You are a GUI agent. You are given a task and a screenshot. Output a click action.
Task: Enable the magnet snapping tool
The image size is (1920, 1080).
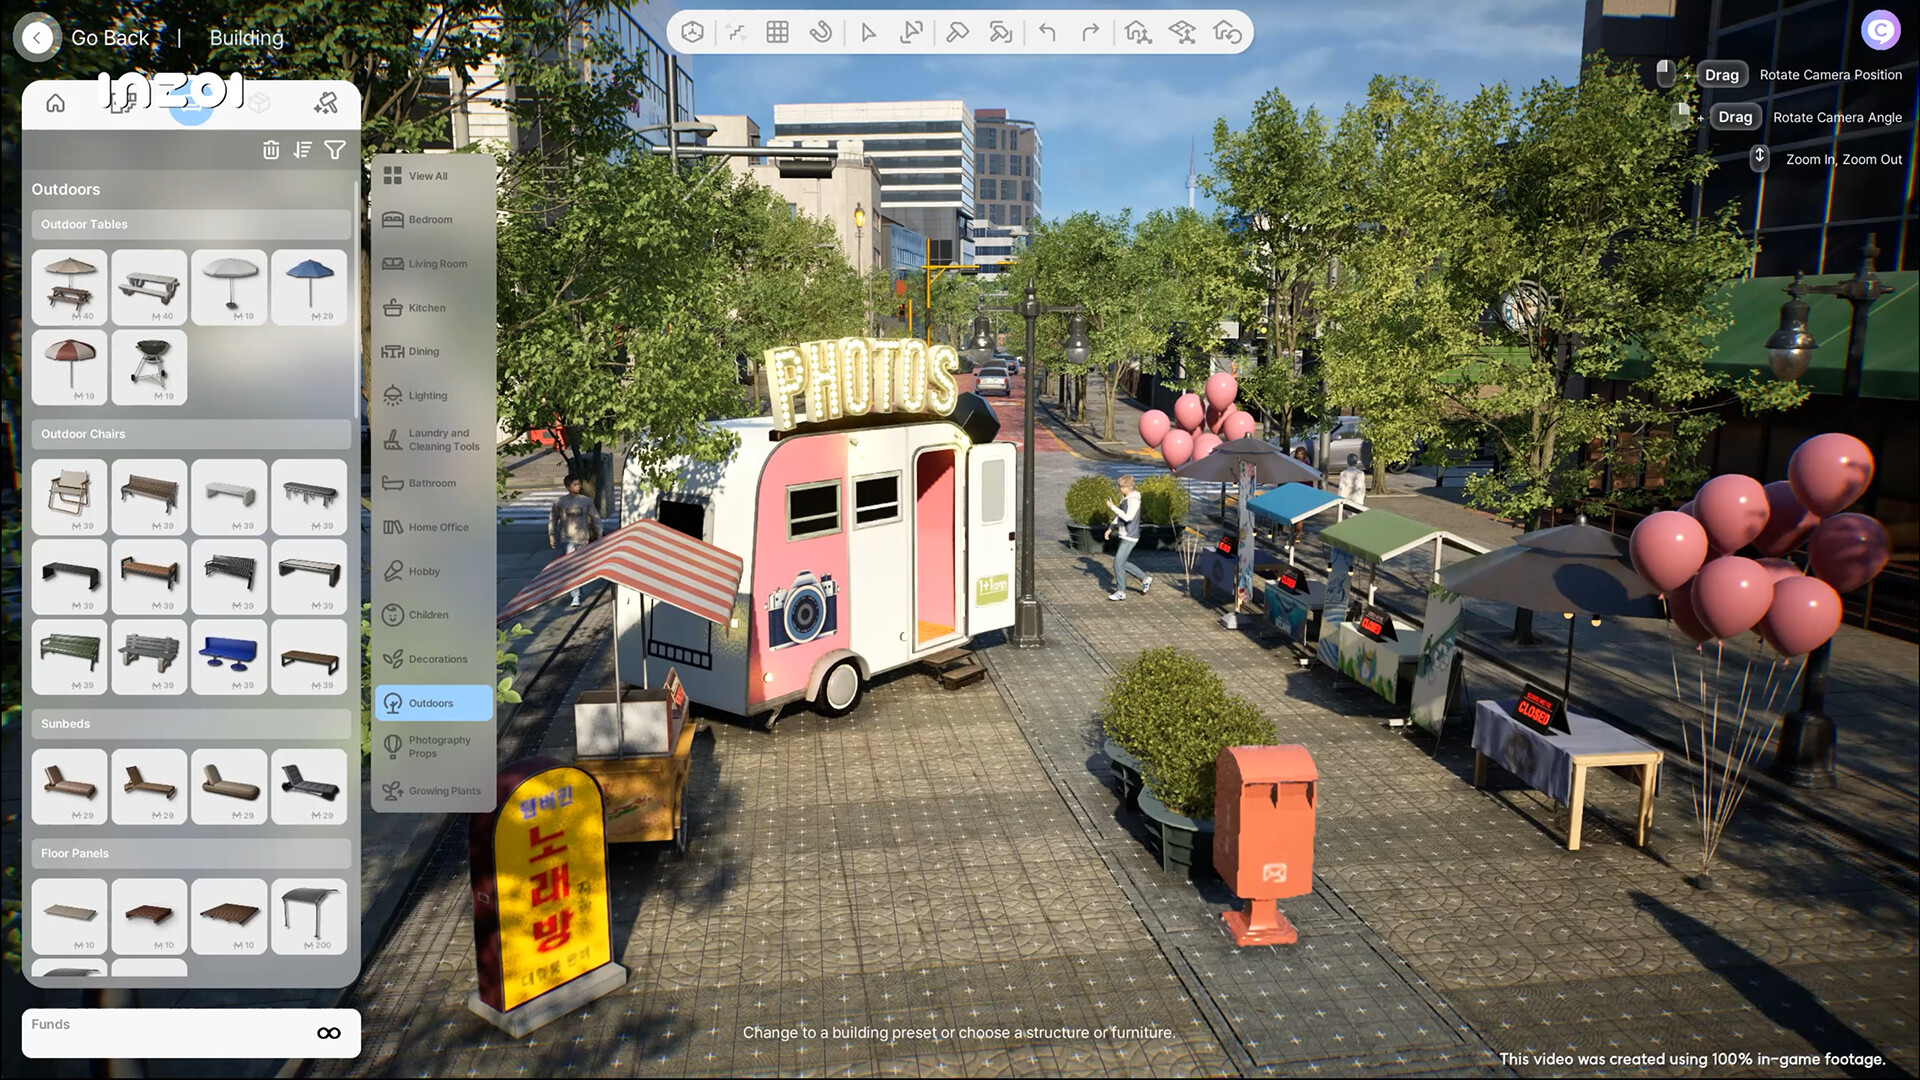click(822, 32)
